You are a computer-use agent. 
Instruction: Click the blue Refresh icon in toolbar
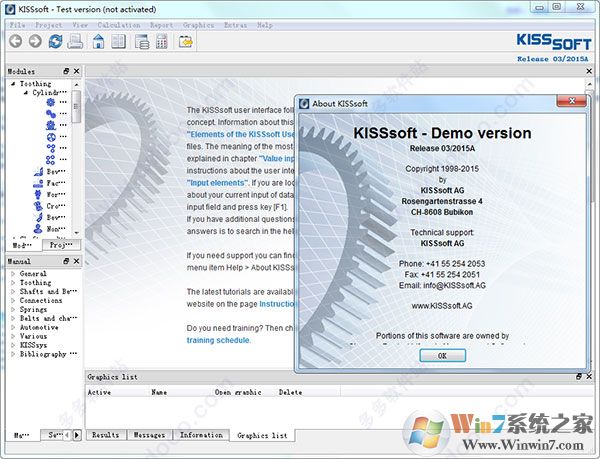coord(55,41)
